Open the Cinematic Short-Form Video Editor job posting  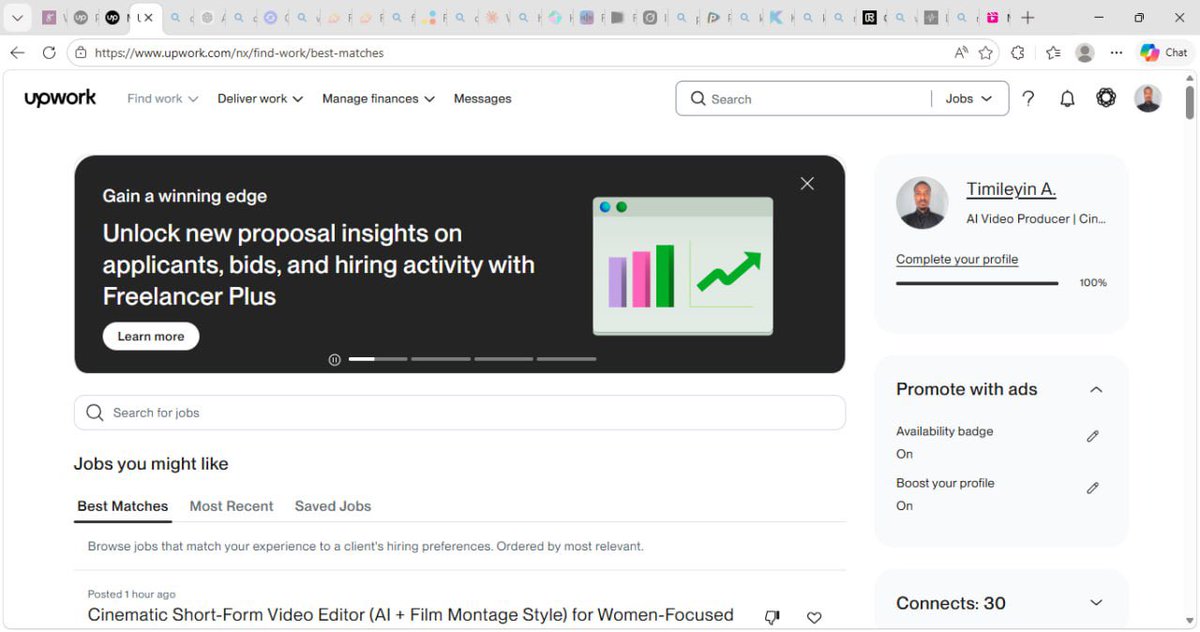[411, 615]
